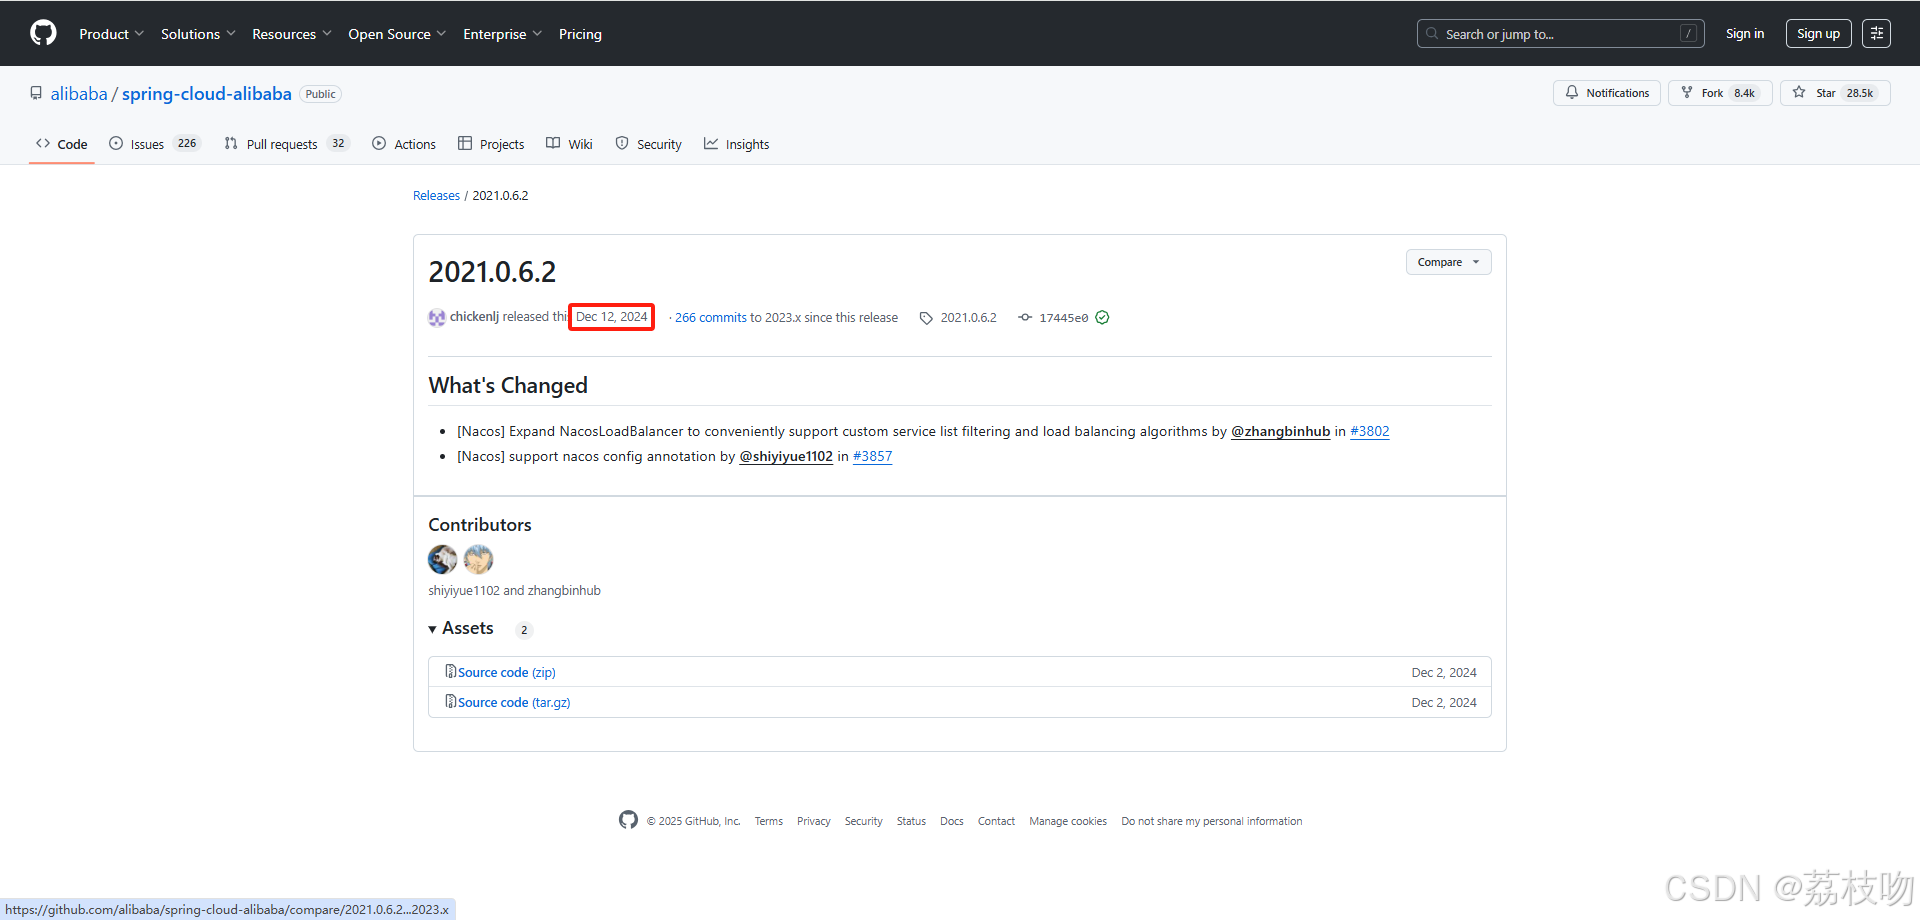Click second contributor avatar zhangbinhub
1920x920 pixels.
[479, 559]
